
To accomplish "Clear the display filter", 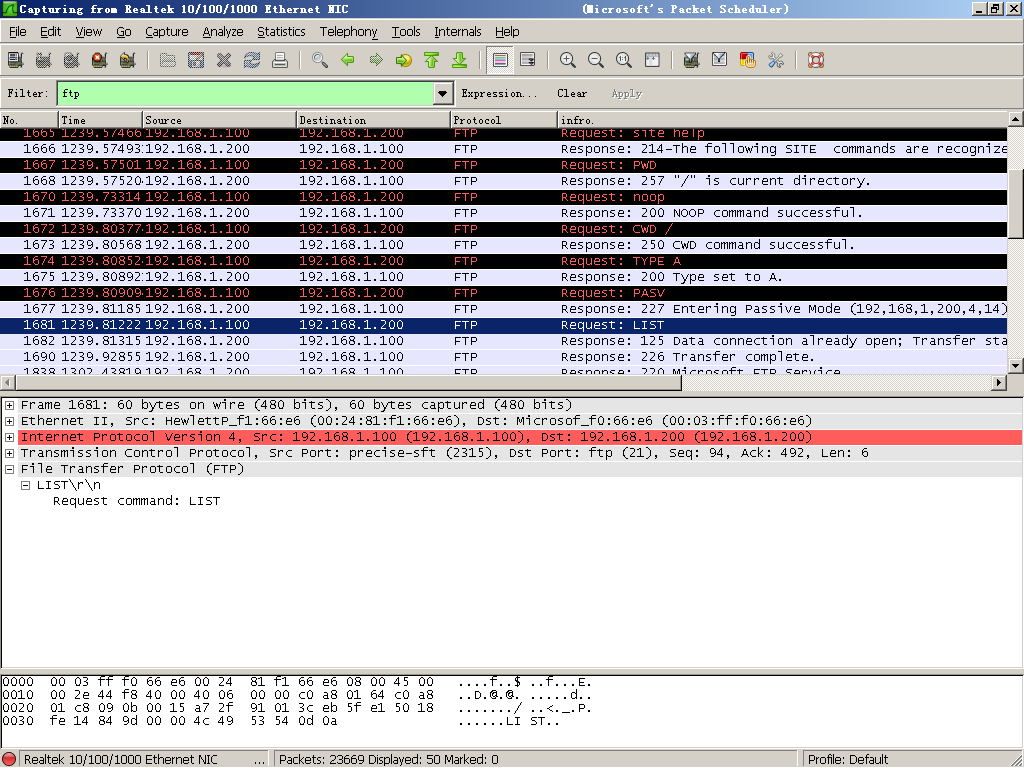I will pyautogui.click(x=572, y=93).
